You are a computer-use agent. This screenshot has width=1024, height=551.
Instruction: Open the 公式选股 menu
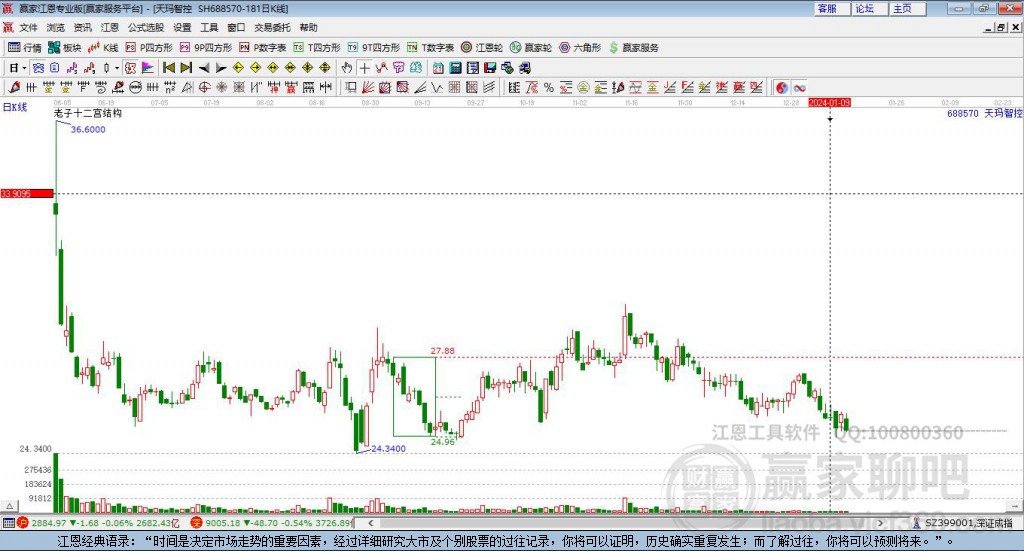[146, 27]
